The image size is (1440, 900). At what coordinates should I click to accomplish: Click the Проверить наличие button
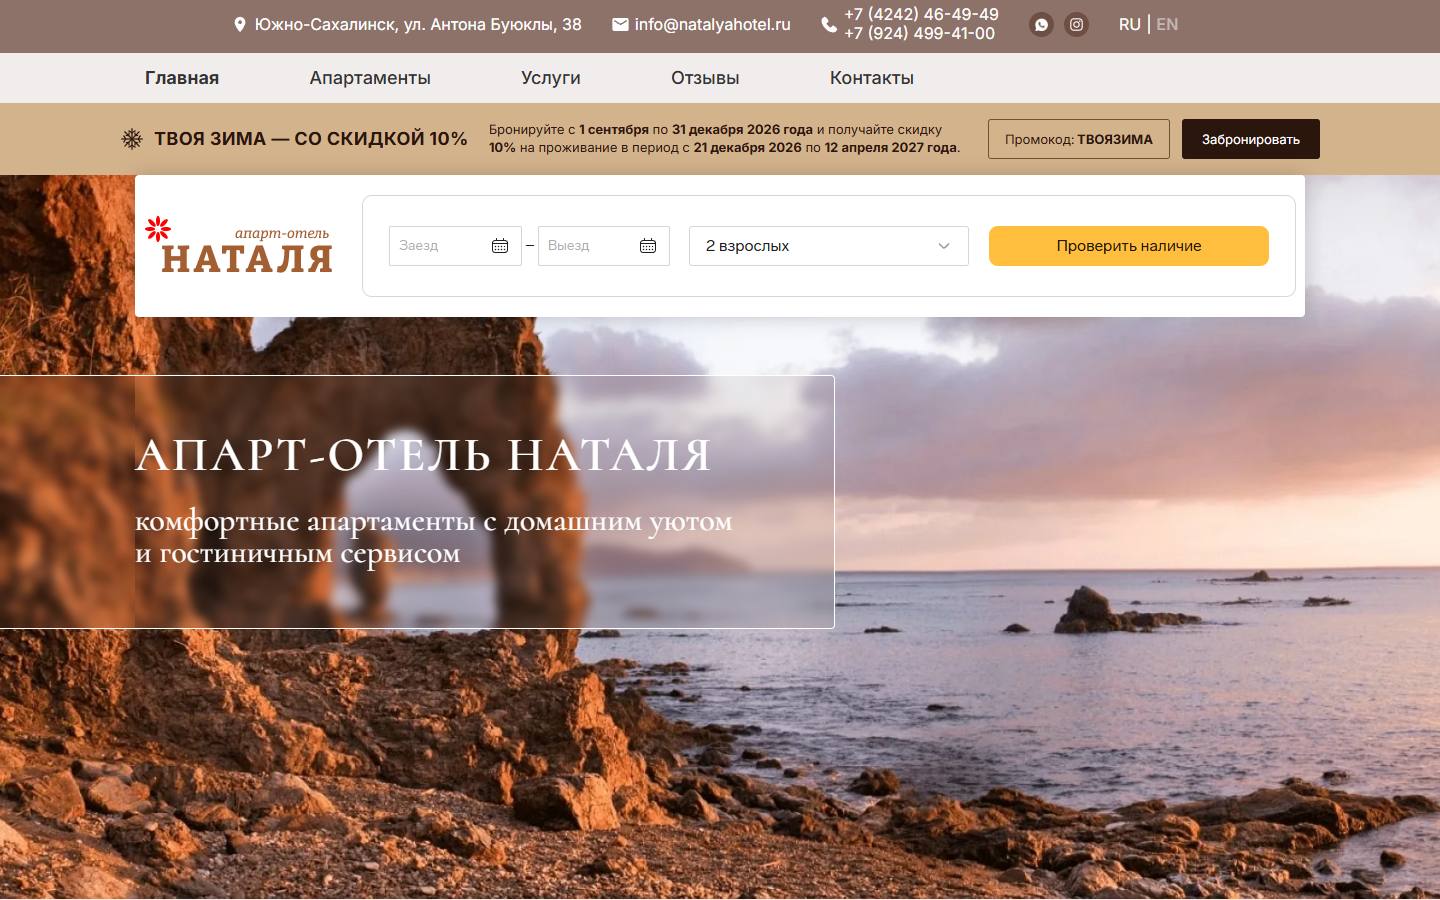[x=1129, y=246]
